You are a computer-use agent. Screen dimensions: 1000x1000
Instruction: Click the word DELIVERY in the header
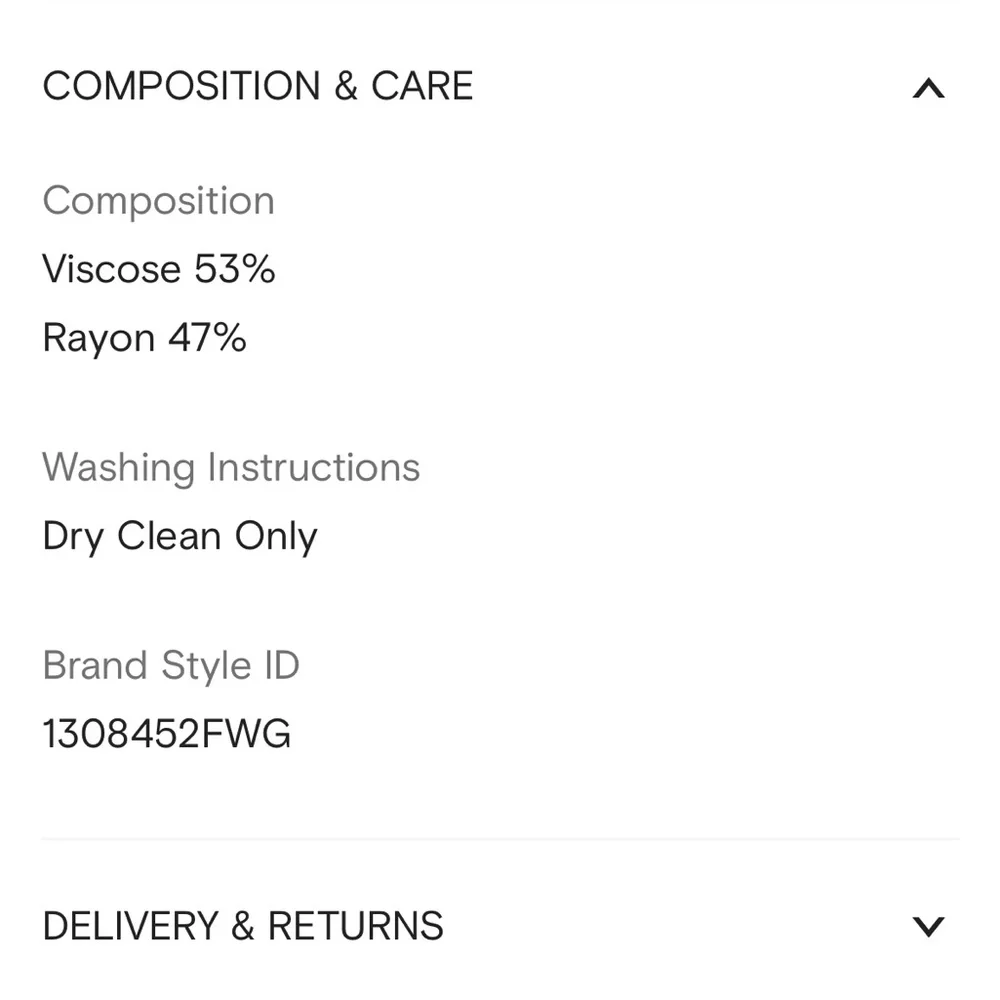(x=131, y=926)
